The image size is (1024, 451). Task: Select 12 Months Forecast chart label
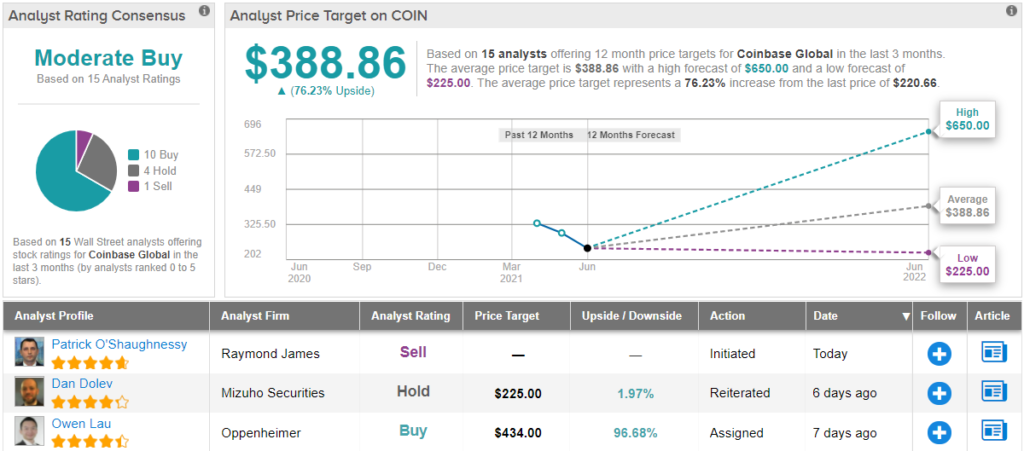(631, 135)
